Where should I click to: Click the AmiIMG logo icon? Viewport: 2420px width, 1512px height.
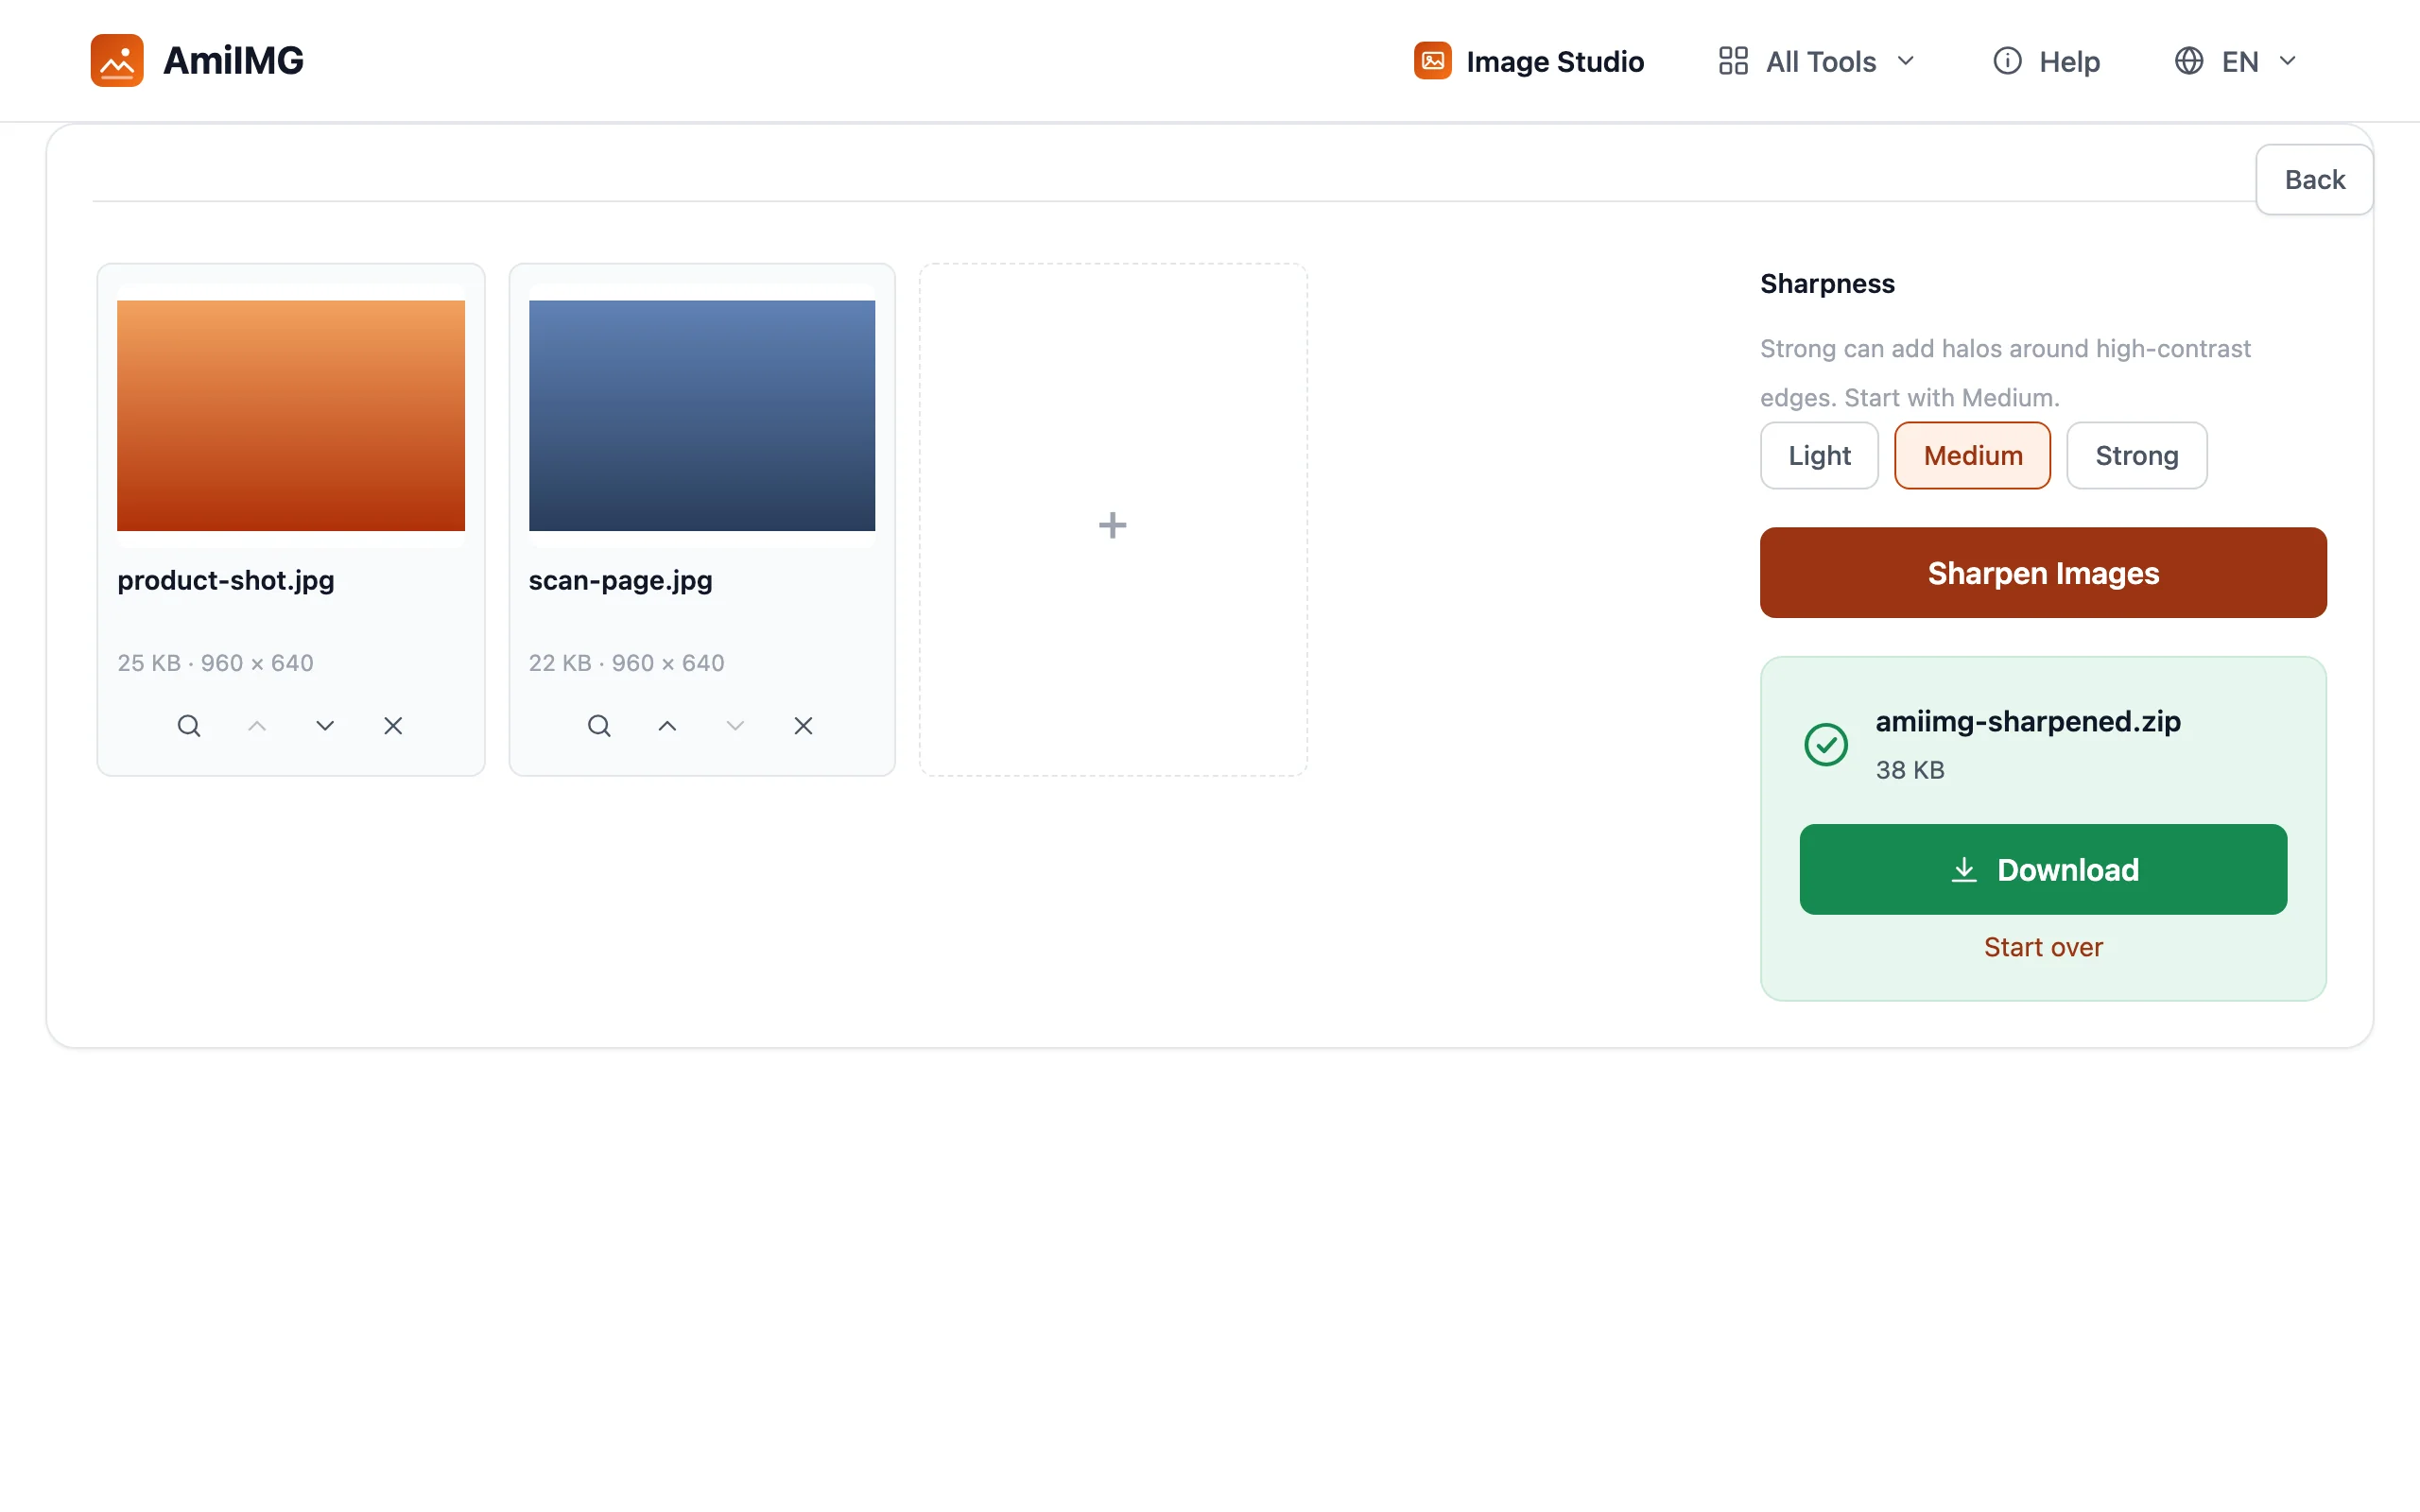point(117,60)
